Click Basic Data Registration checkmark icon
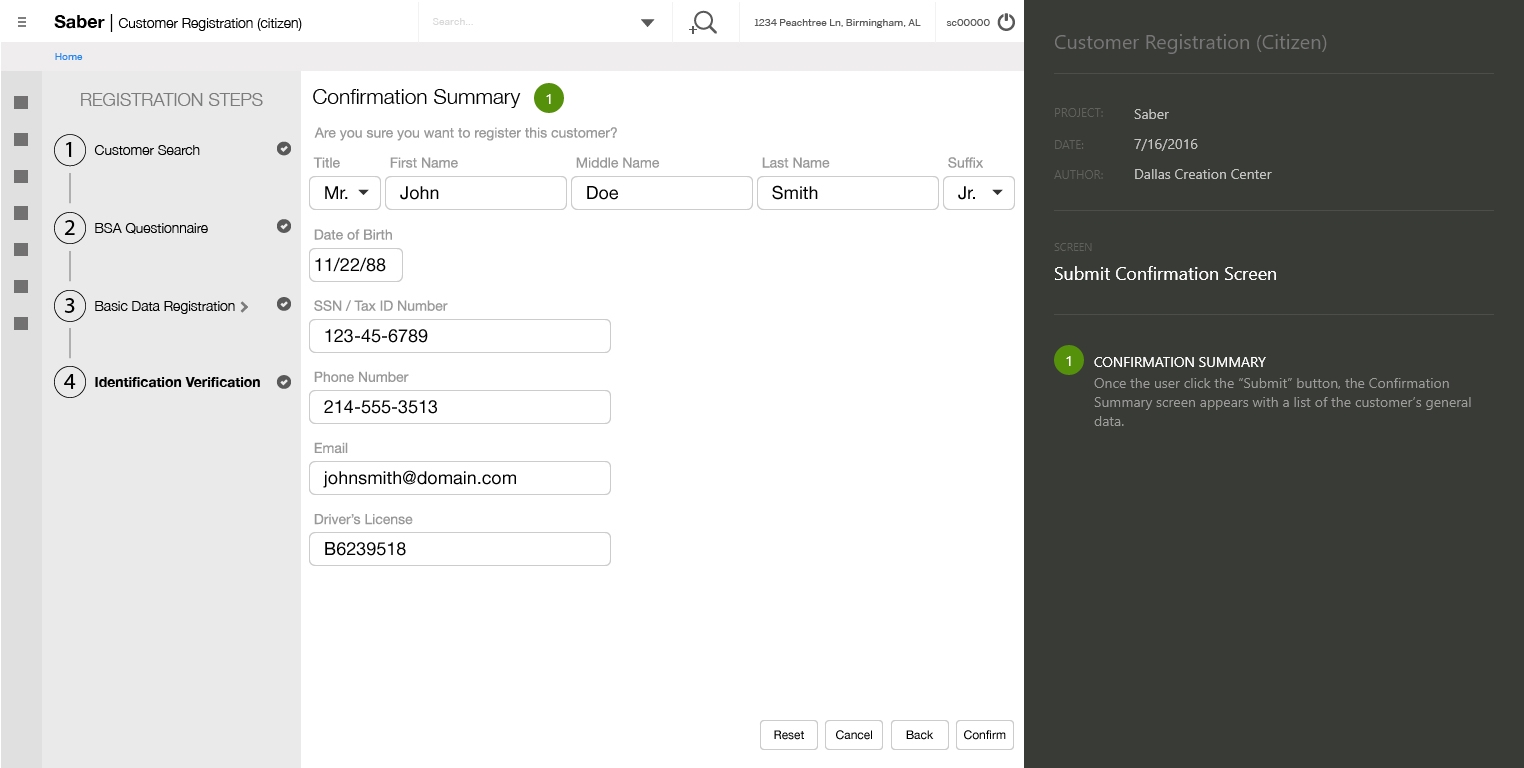The width and height of the screenshot is (1524, 768). coord(284,304)
